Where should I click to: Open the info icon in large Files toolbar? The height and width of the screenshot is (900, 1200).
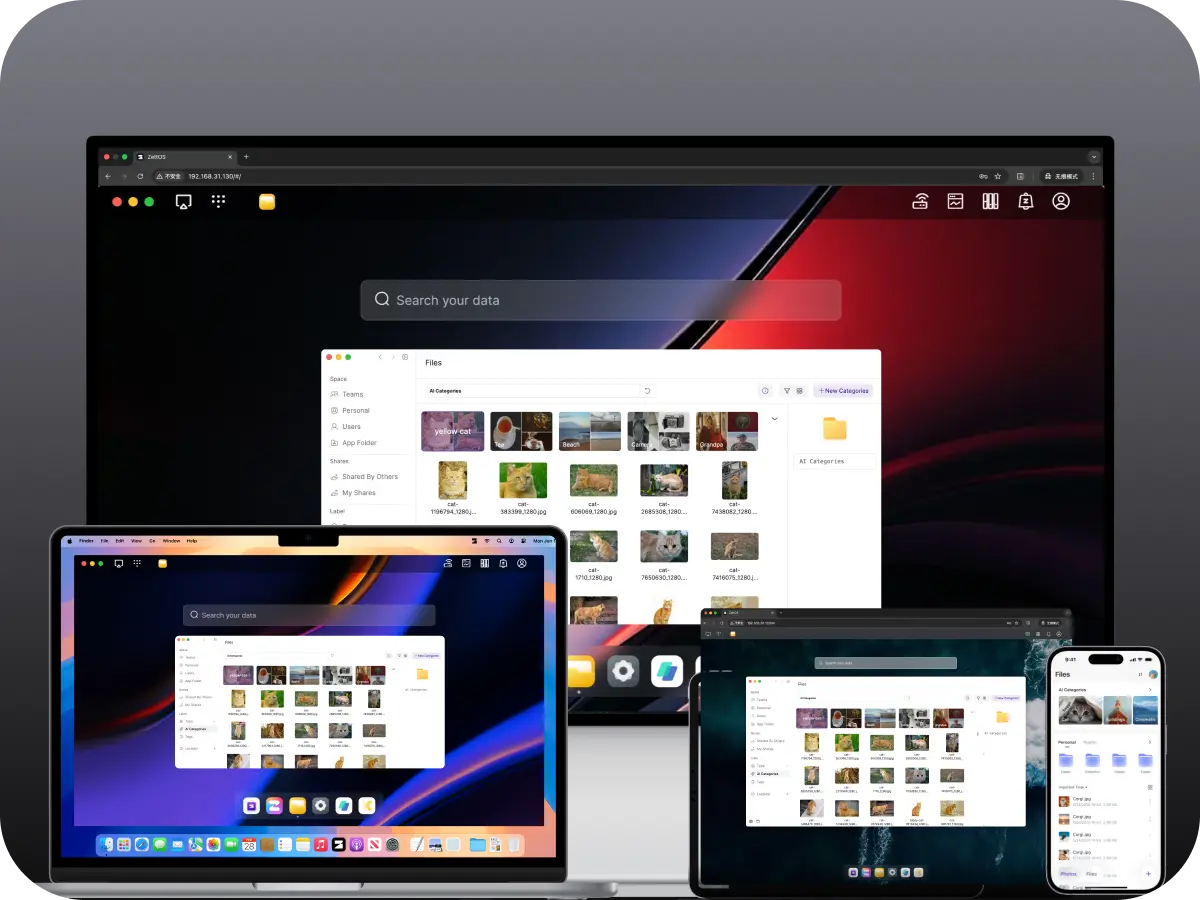(x=765, y=391)
